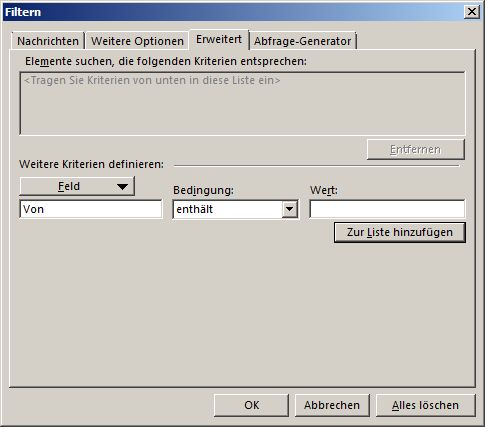Open the Feld selection button
The image size is (485, 427).
77,186
